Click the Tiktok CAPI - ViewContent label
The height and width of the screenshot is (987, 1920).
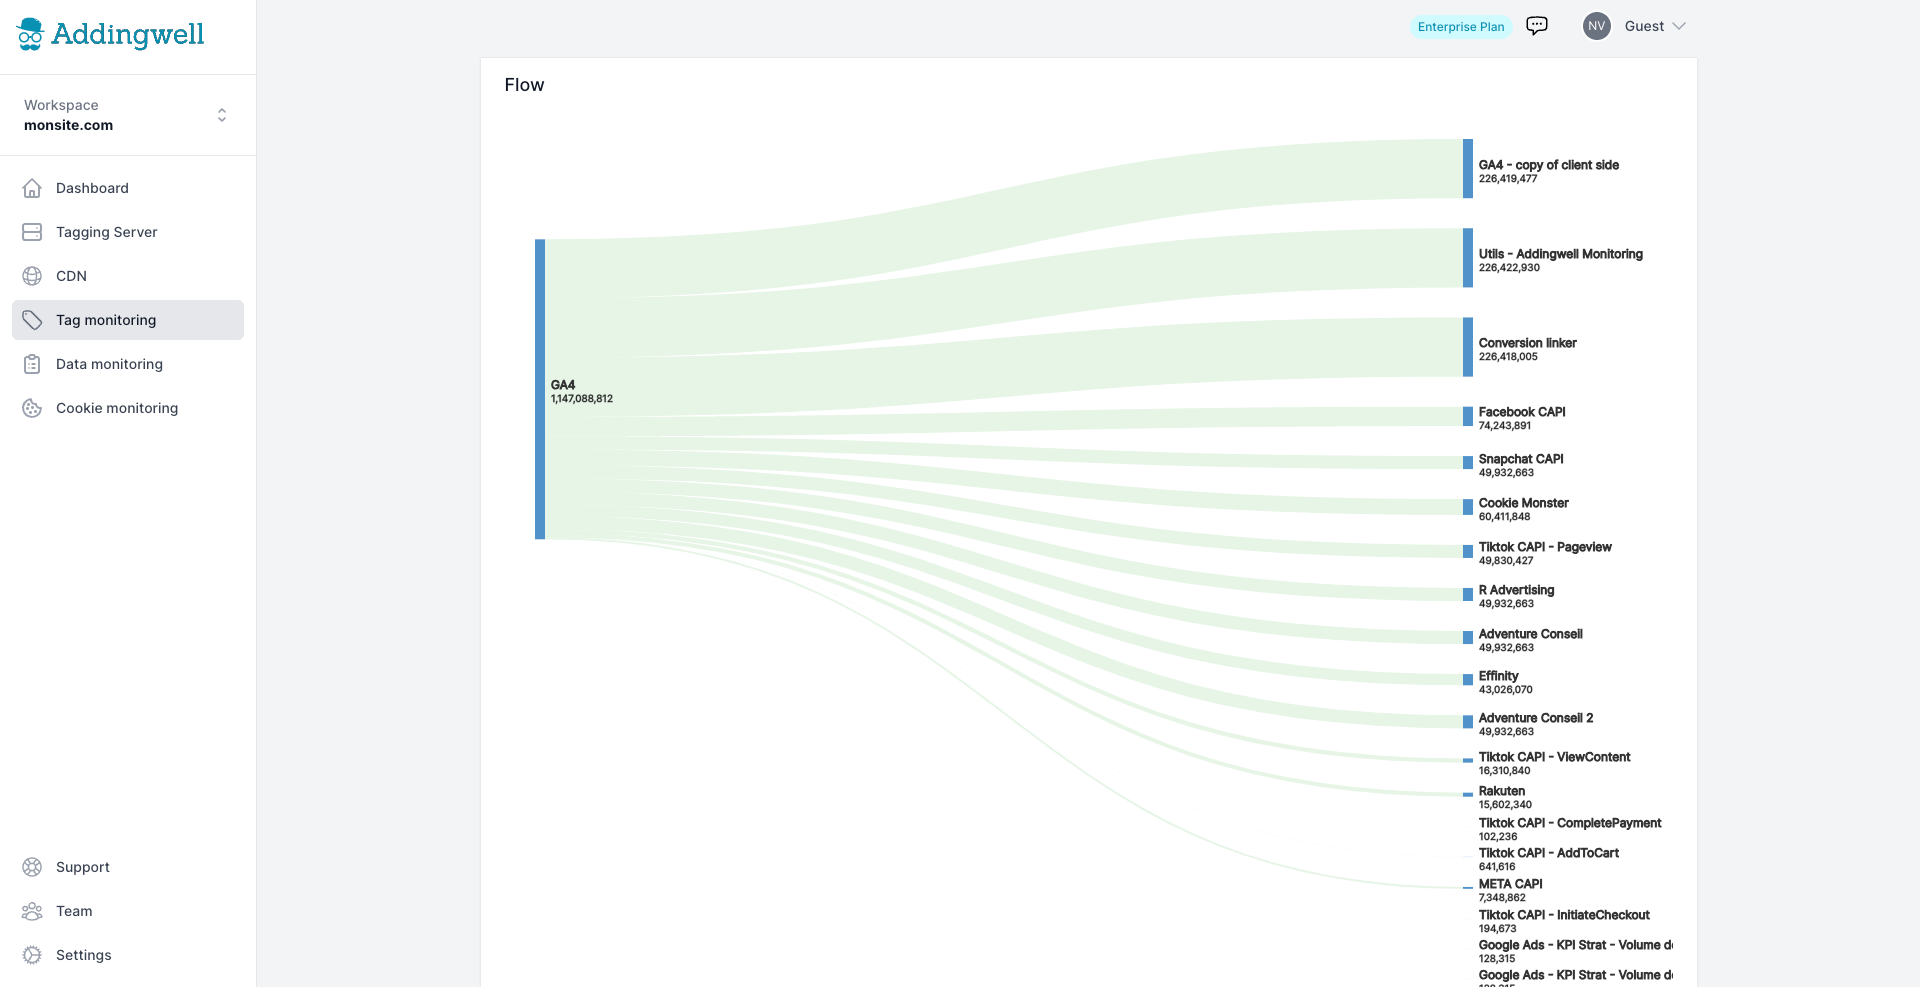click(1555, 757)
